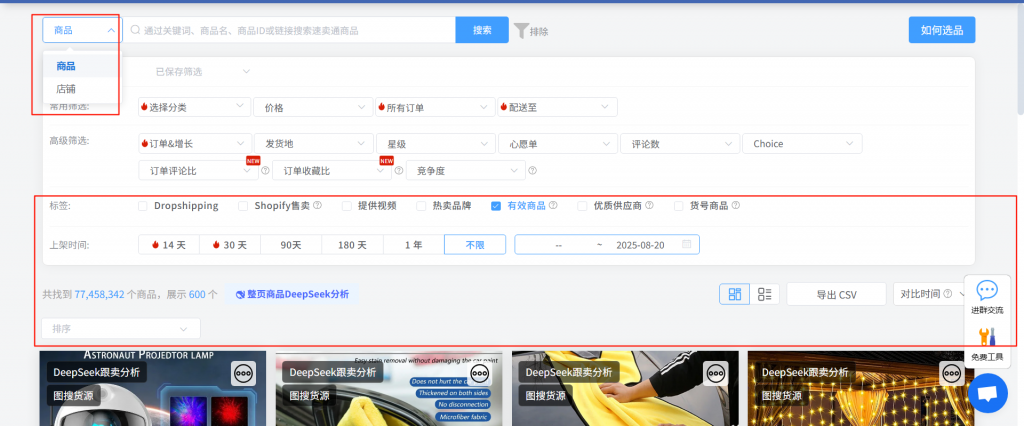Open the 已保存筛选 dropdown

[202, 71]
